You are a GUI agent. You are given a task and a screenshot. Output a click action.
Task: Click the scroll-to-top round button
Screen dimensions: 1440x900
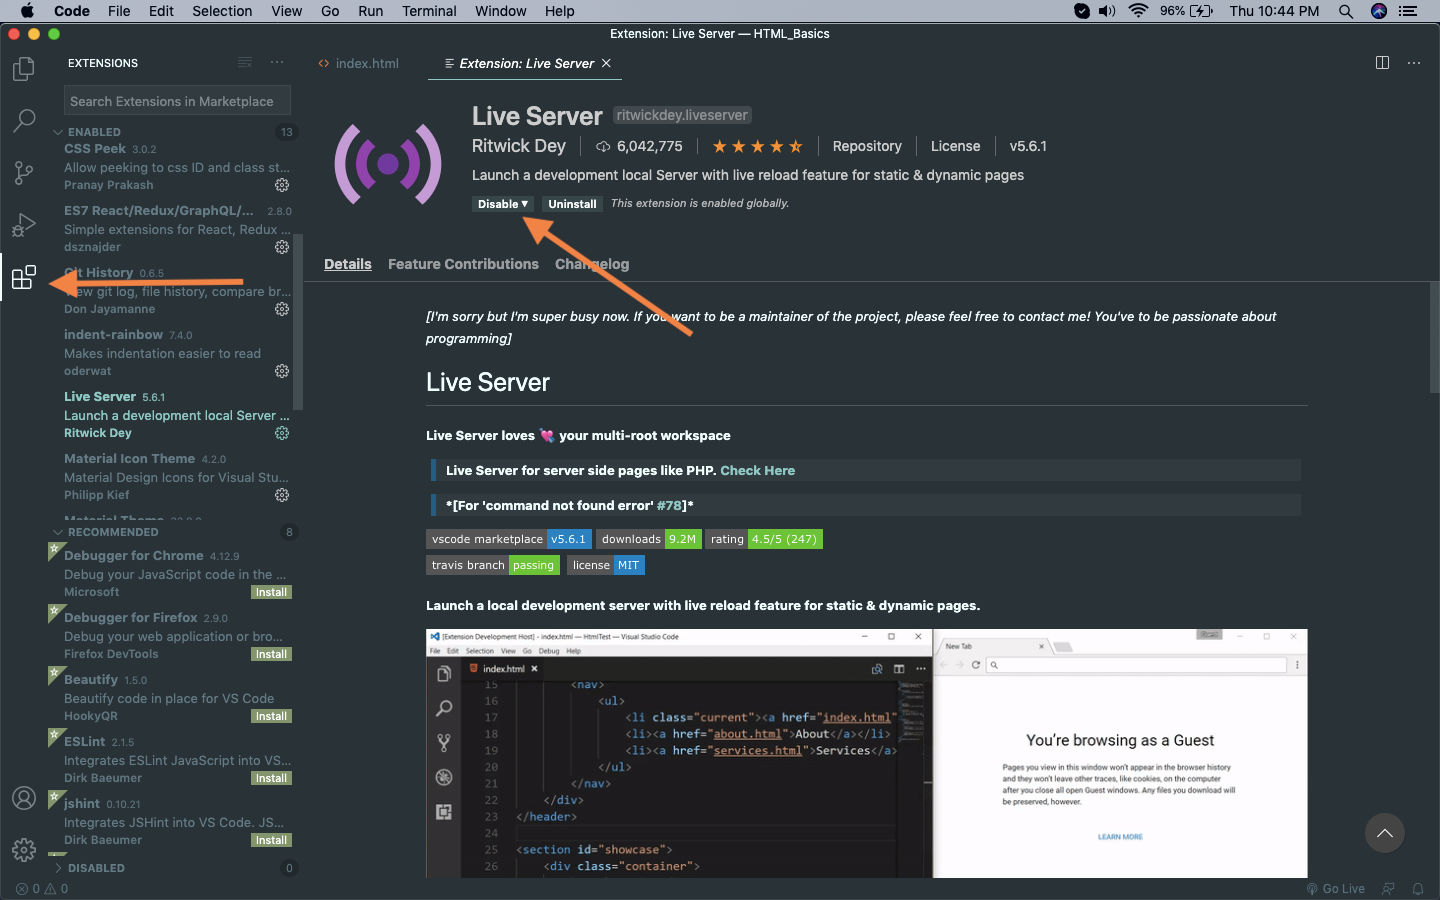coord(1385,833)
